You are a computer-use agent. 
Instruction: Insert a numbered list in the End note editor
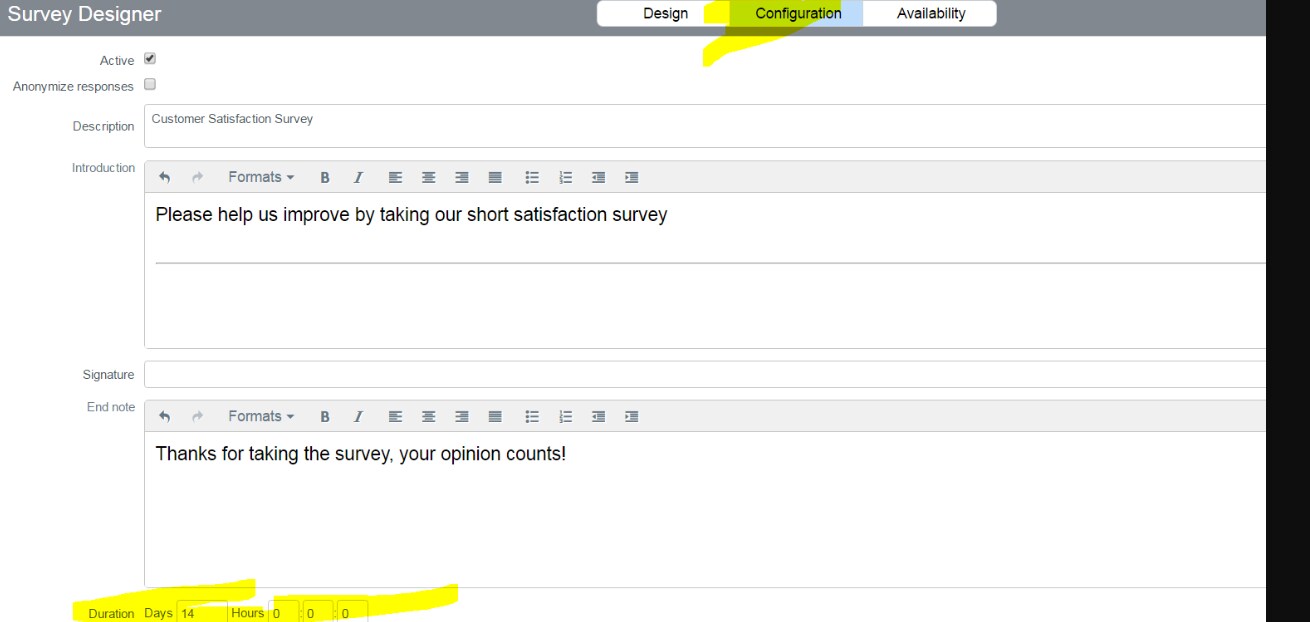[565, 416]
